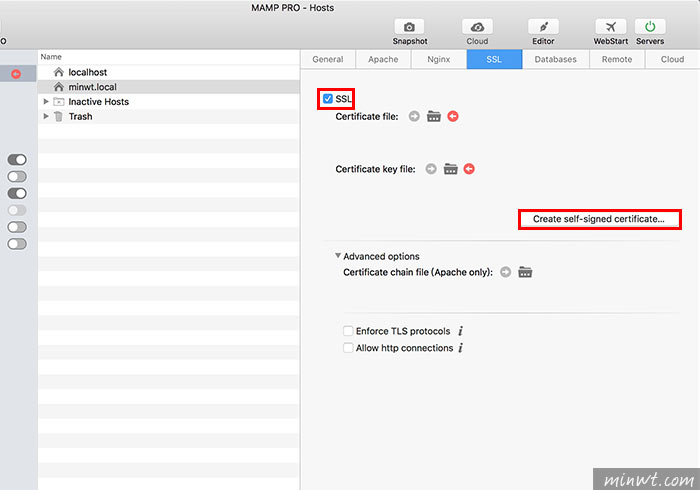
Task: Open the Databases tab
Action: tap(555, 59)
